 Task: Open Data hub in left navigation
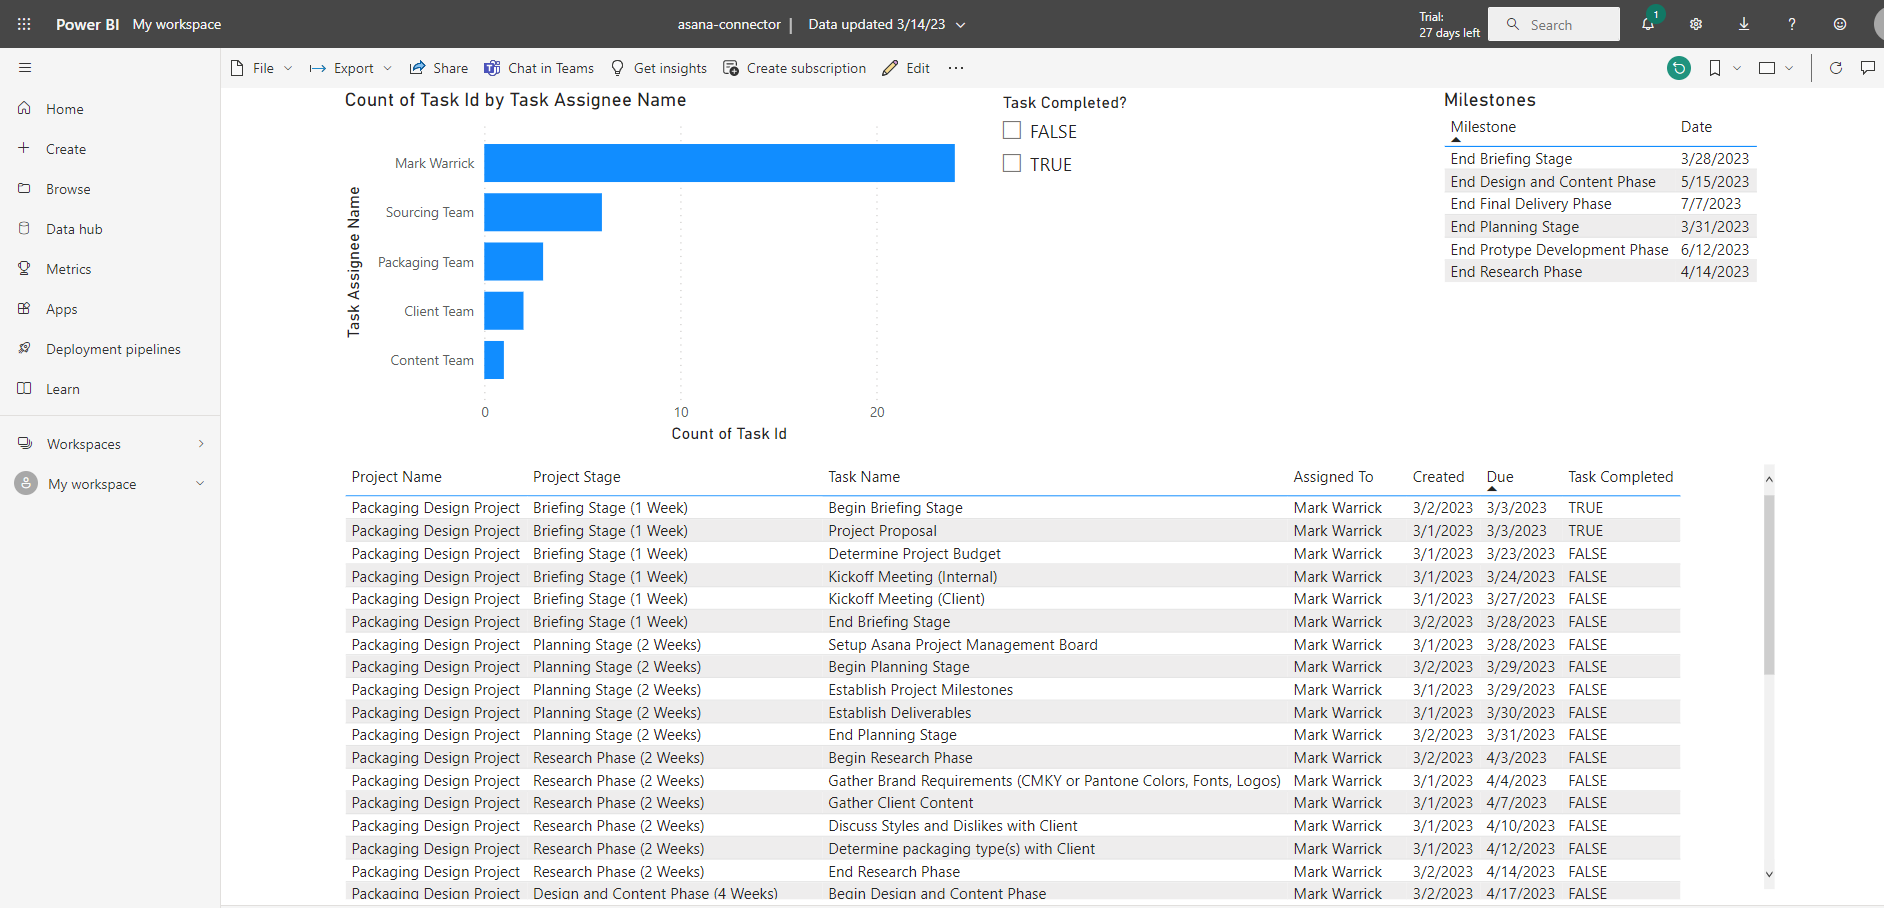coord(74,229)
